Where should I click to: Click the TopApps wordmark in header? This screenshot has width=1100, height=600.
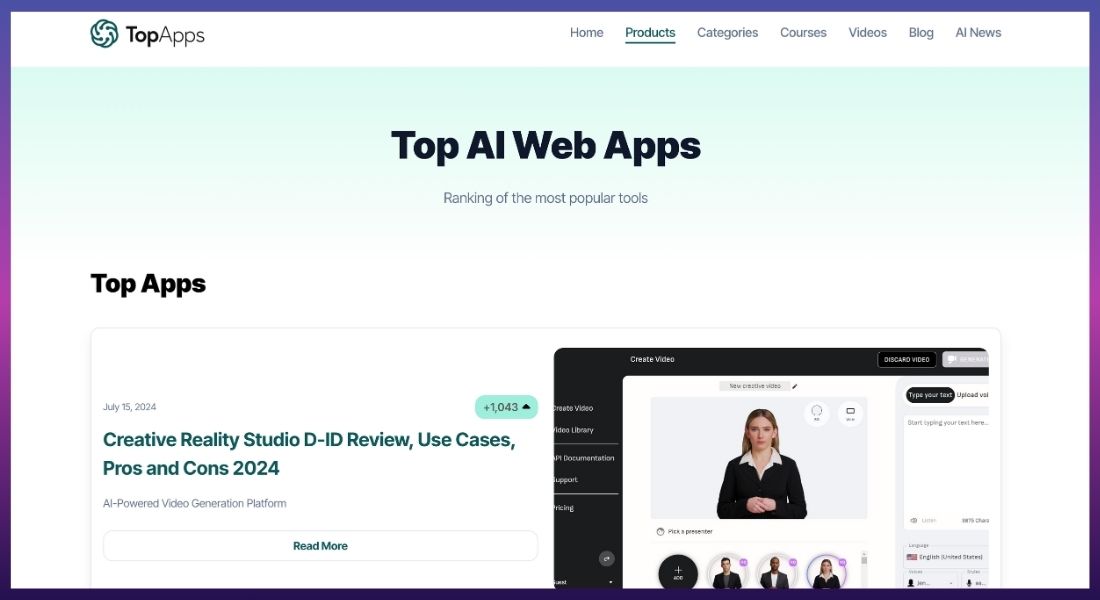[x=165, y=34]
